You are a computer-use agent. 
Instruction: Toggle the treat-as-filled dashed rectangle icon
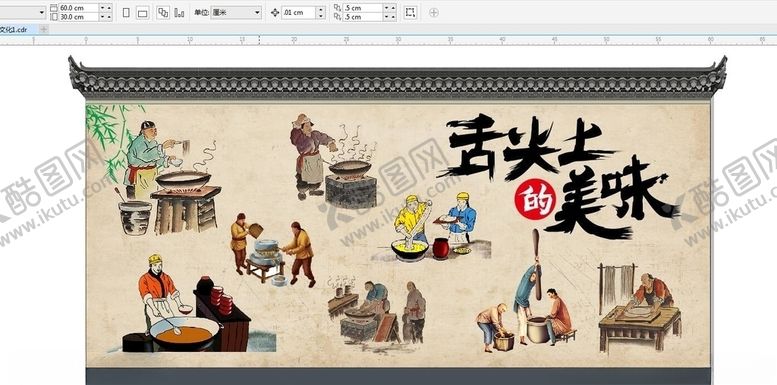[410, 12]
